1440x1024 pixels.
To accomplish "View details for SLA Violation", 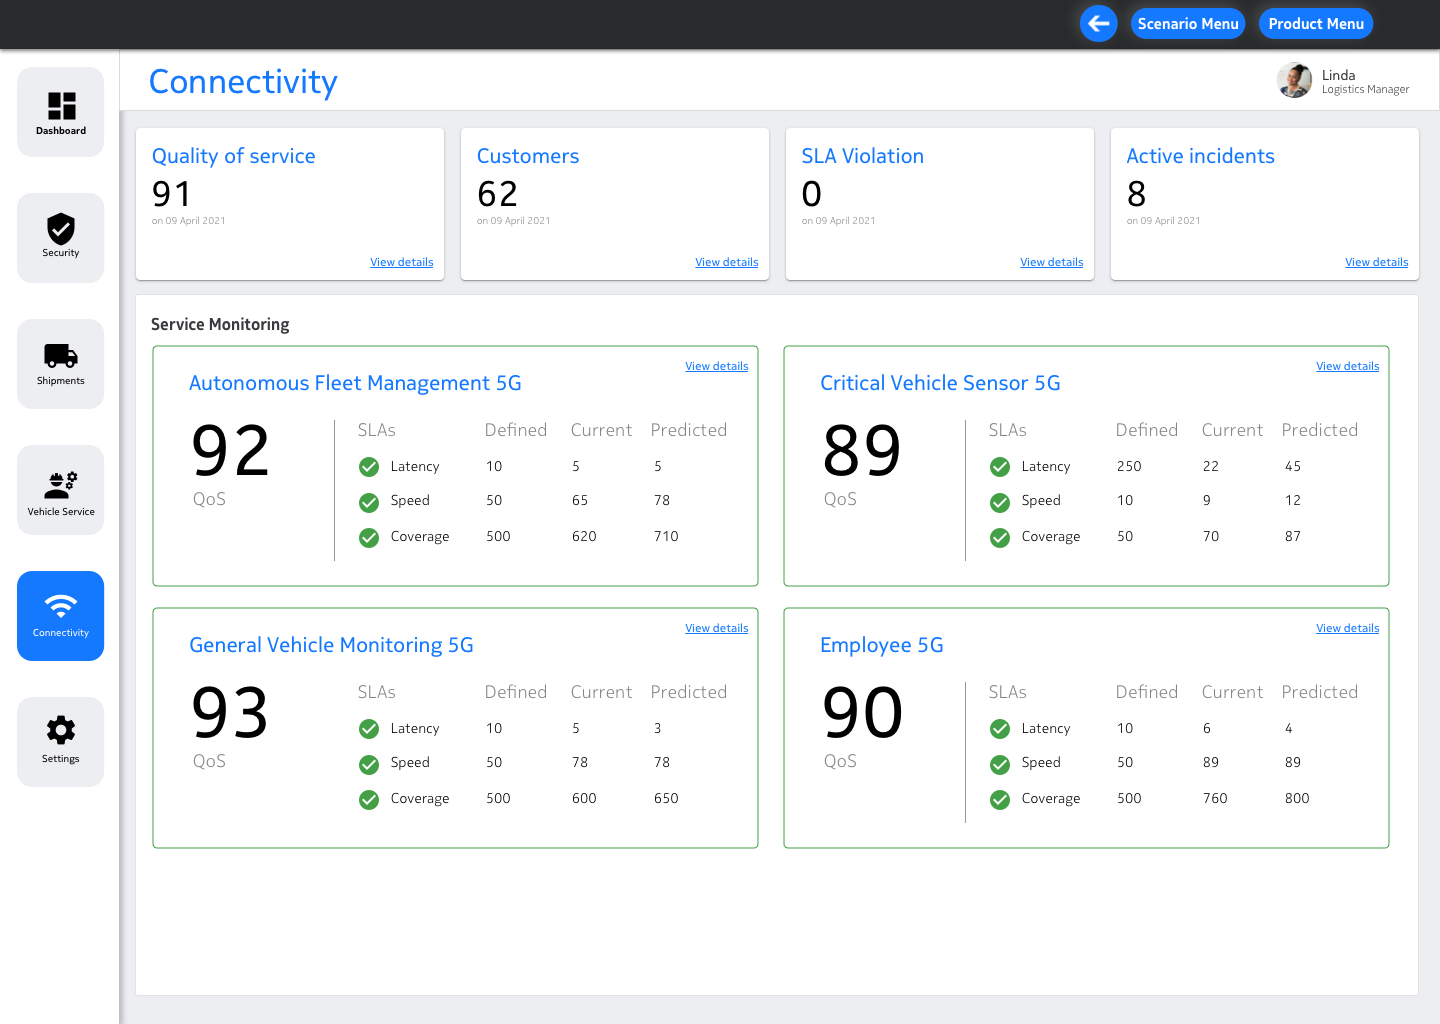I will 1052,262.
